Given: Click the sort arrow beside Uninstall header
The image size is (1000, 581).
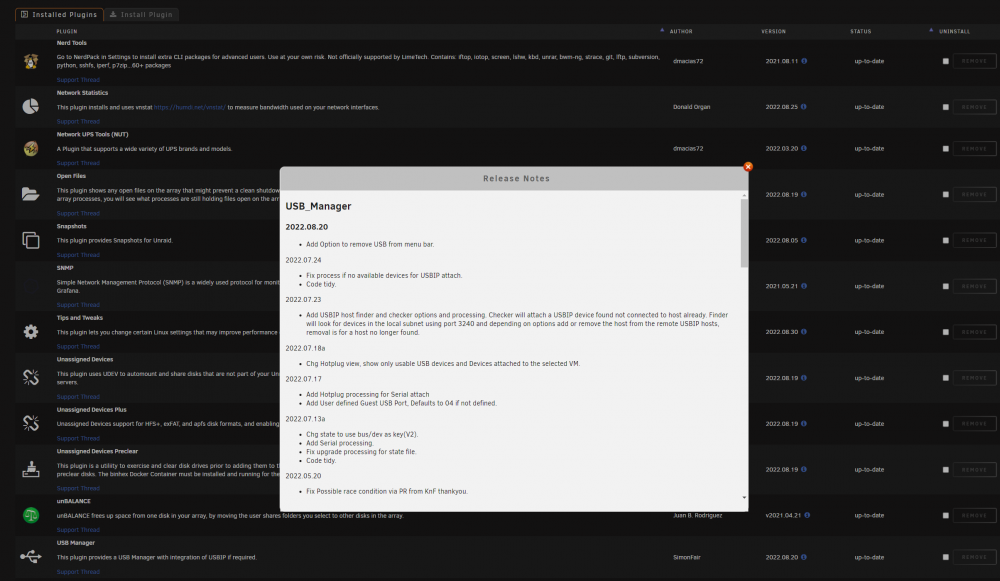Looking at the screenshot, I should click(931, 30).
